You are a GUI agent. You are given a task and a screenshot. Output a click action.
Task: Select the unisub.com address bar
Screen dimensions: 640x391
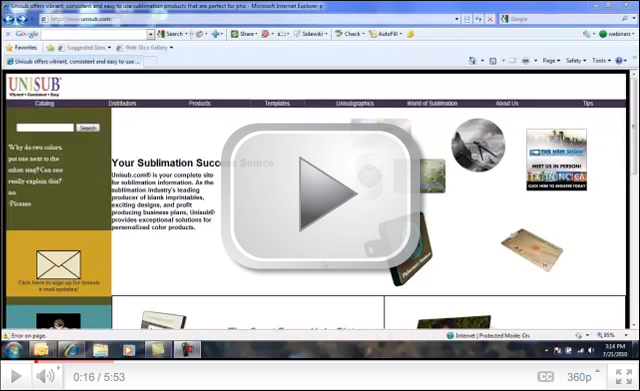[x=247, y=19]
